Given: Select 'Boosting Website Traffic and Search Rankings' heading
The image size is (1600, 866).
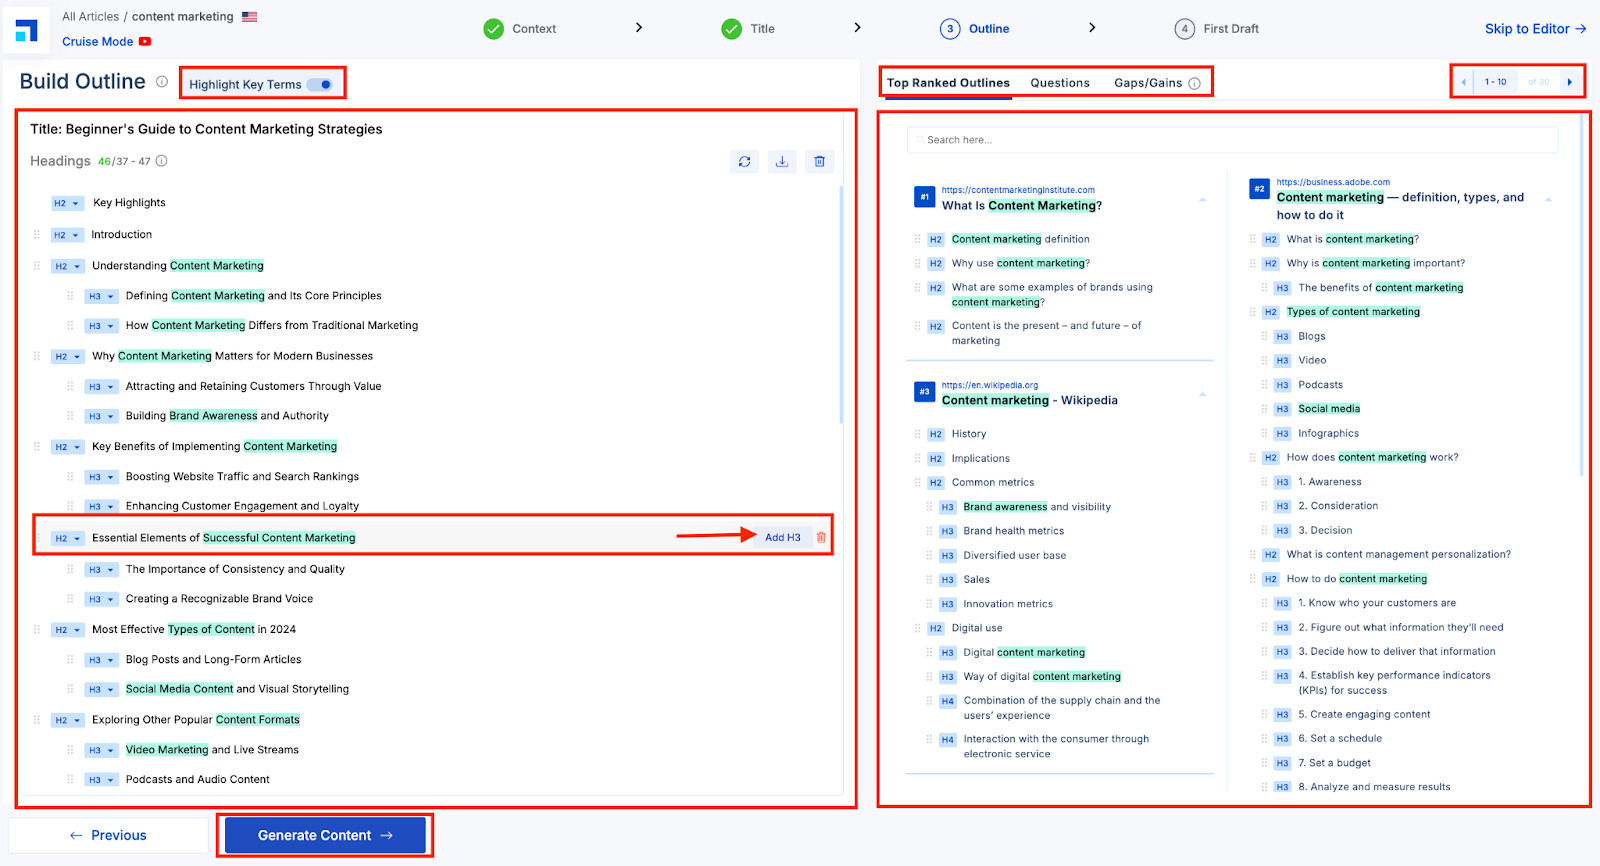Looking at the screenshot, I should 242,477.
